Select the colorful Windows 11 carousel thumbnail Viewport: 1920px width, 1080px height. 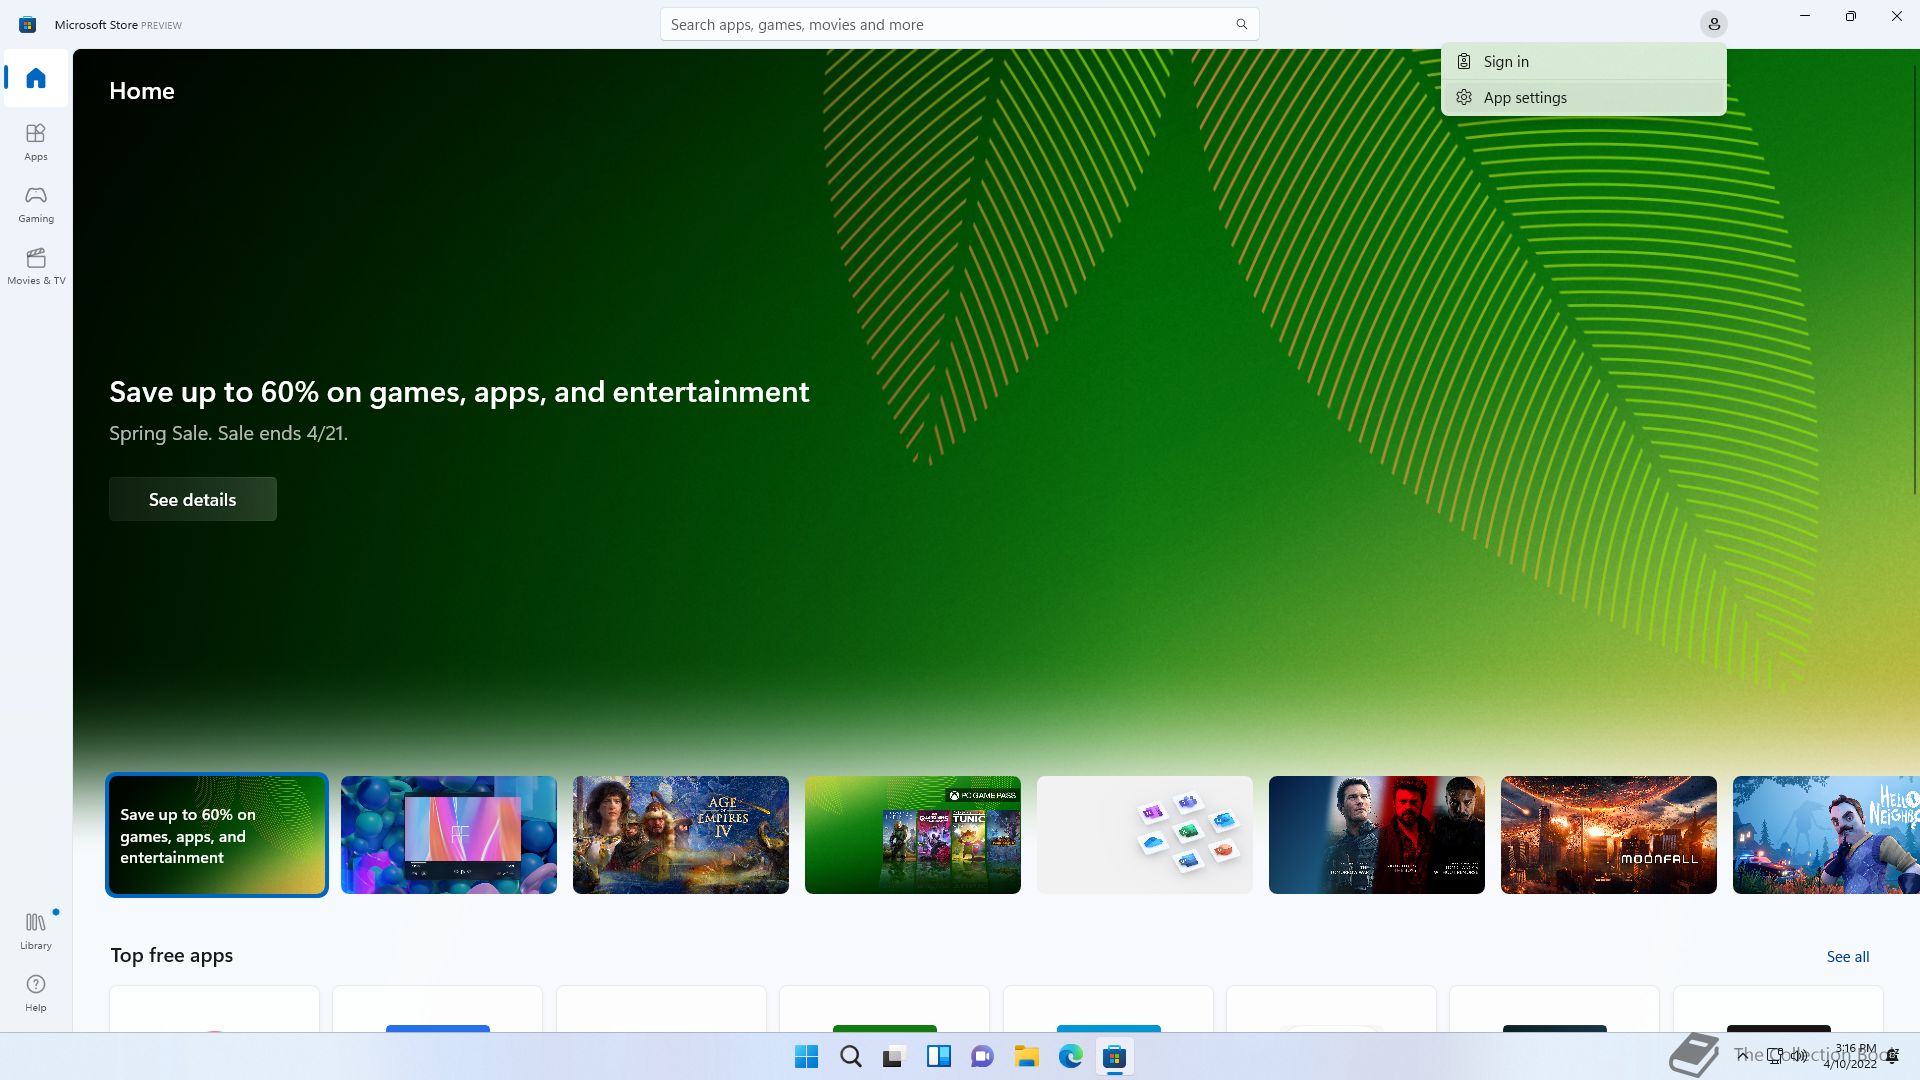[449, 835]
